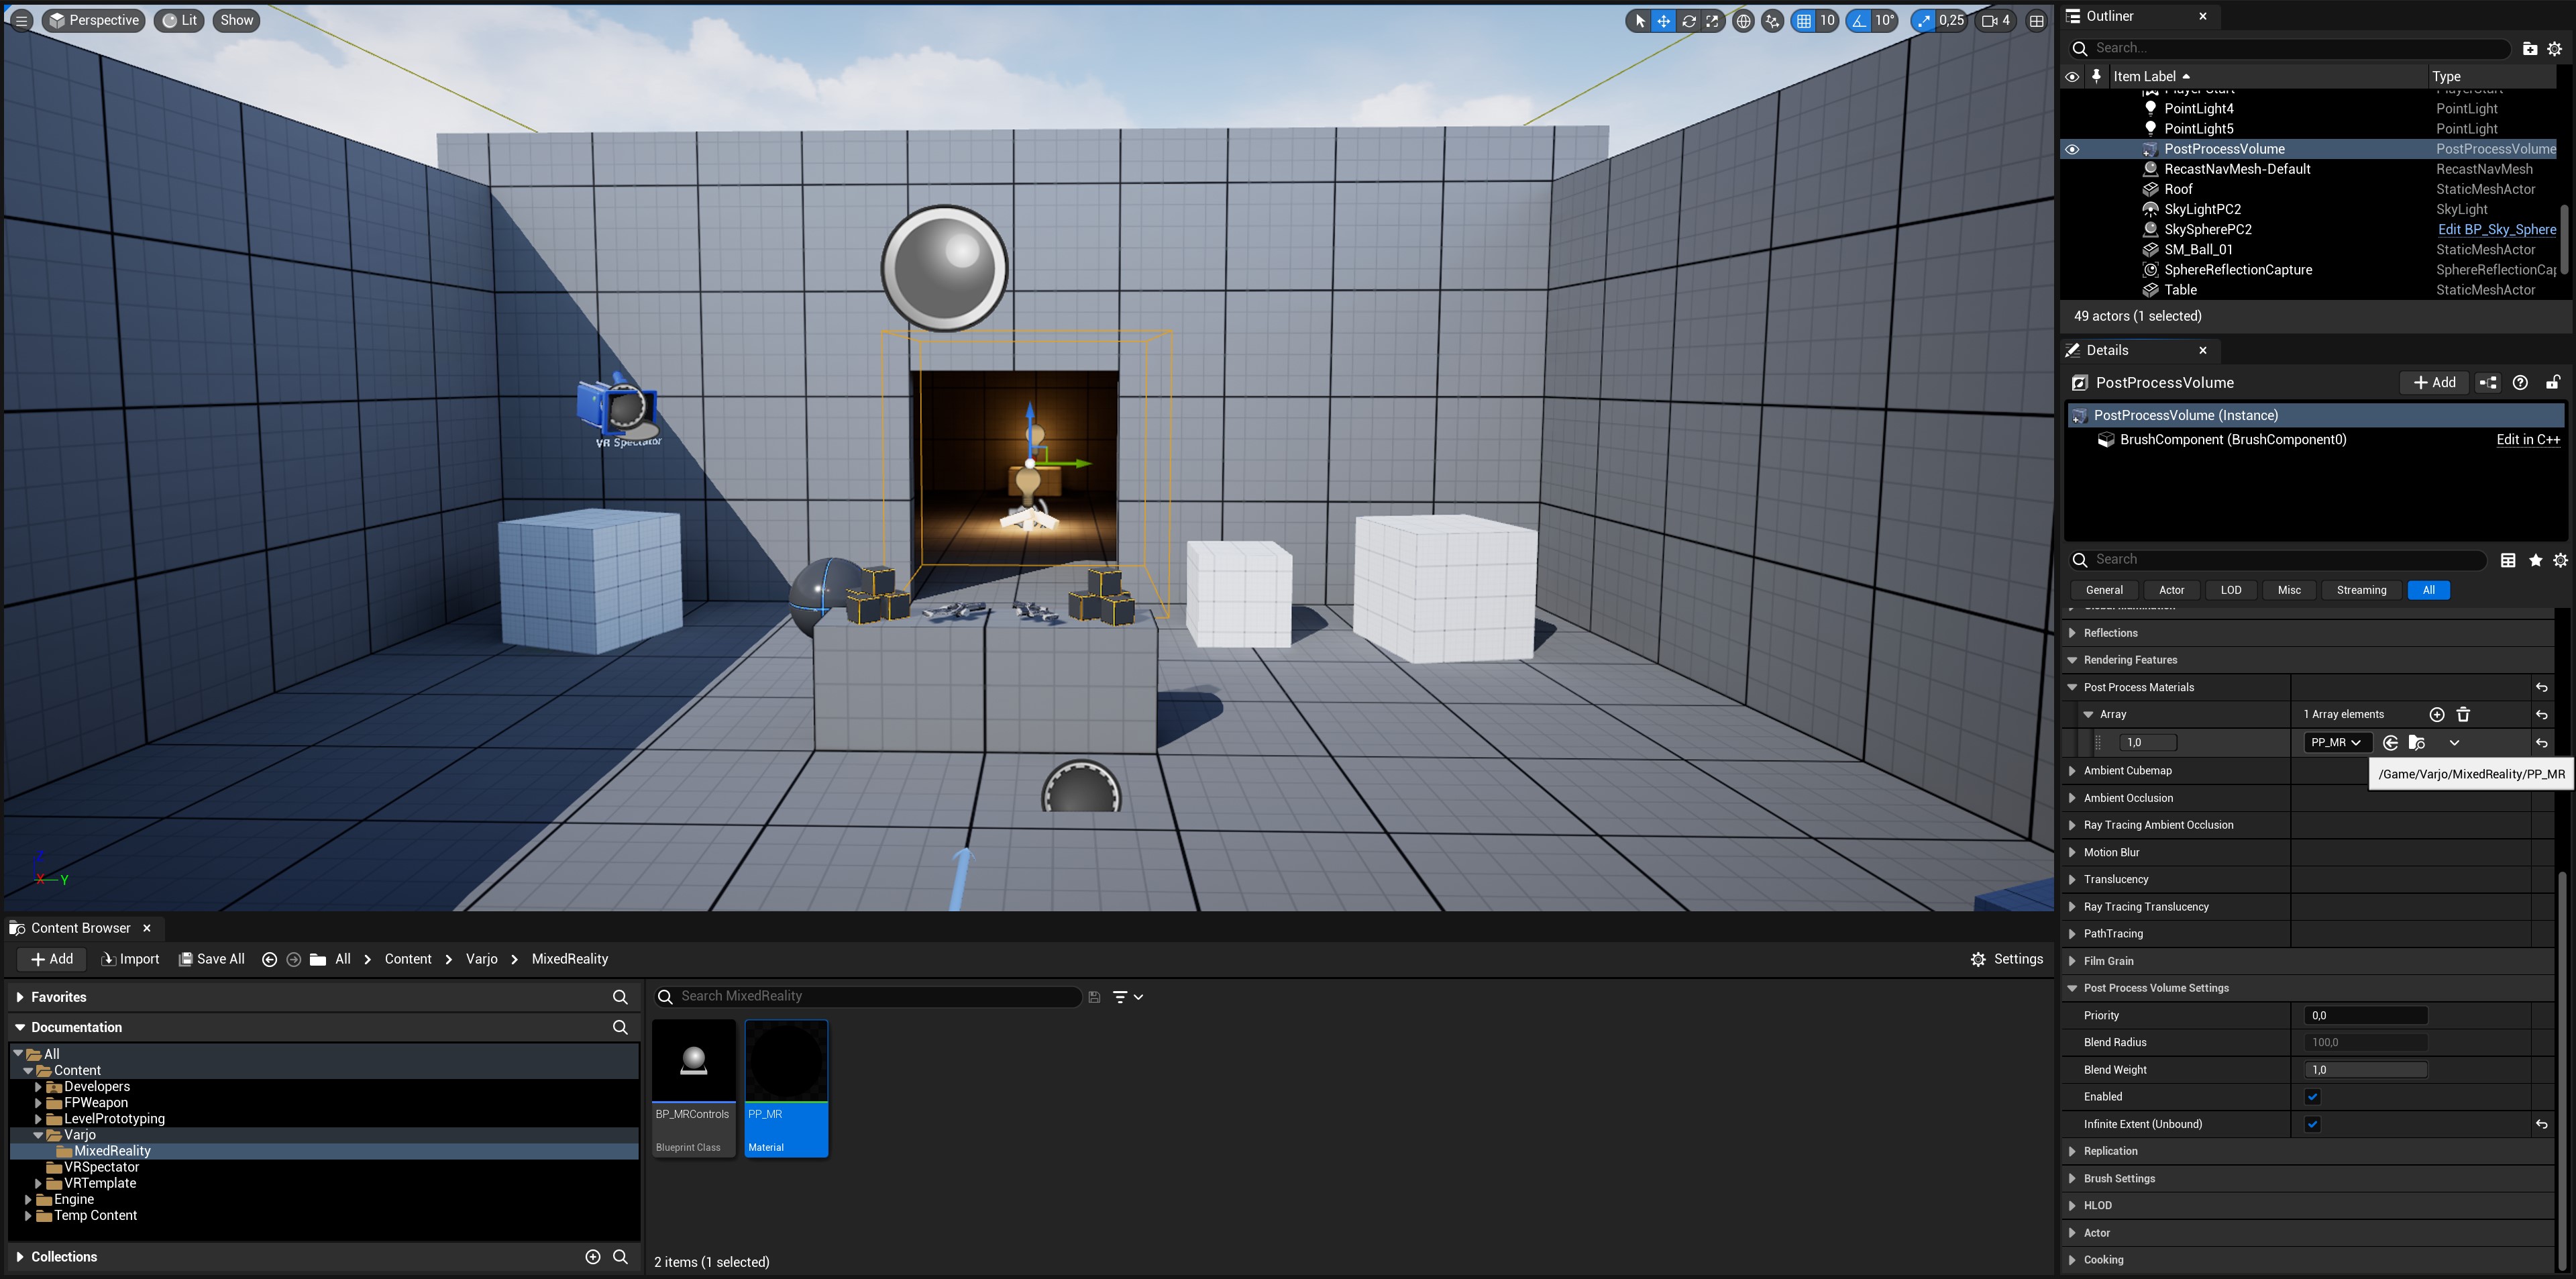This screenshot has height=1279, width=2576.
Task: Toggle surface snapping icon
Action: pyautogui.click(x=1772, y=20)
